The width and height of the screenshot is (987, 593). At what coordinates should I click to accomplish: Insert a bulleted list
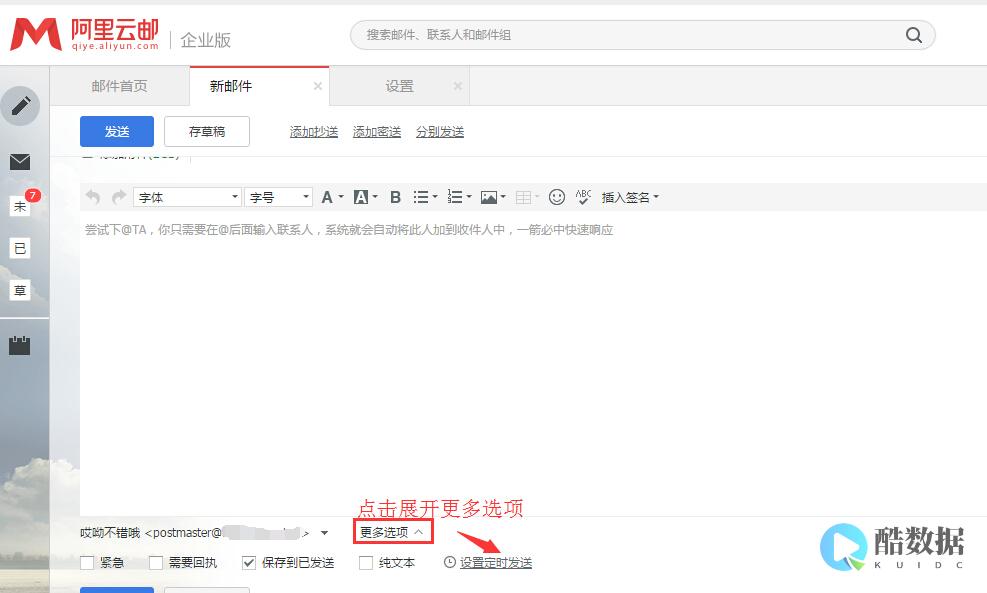pos(420,197)
